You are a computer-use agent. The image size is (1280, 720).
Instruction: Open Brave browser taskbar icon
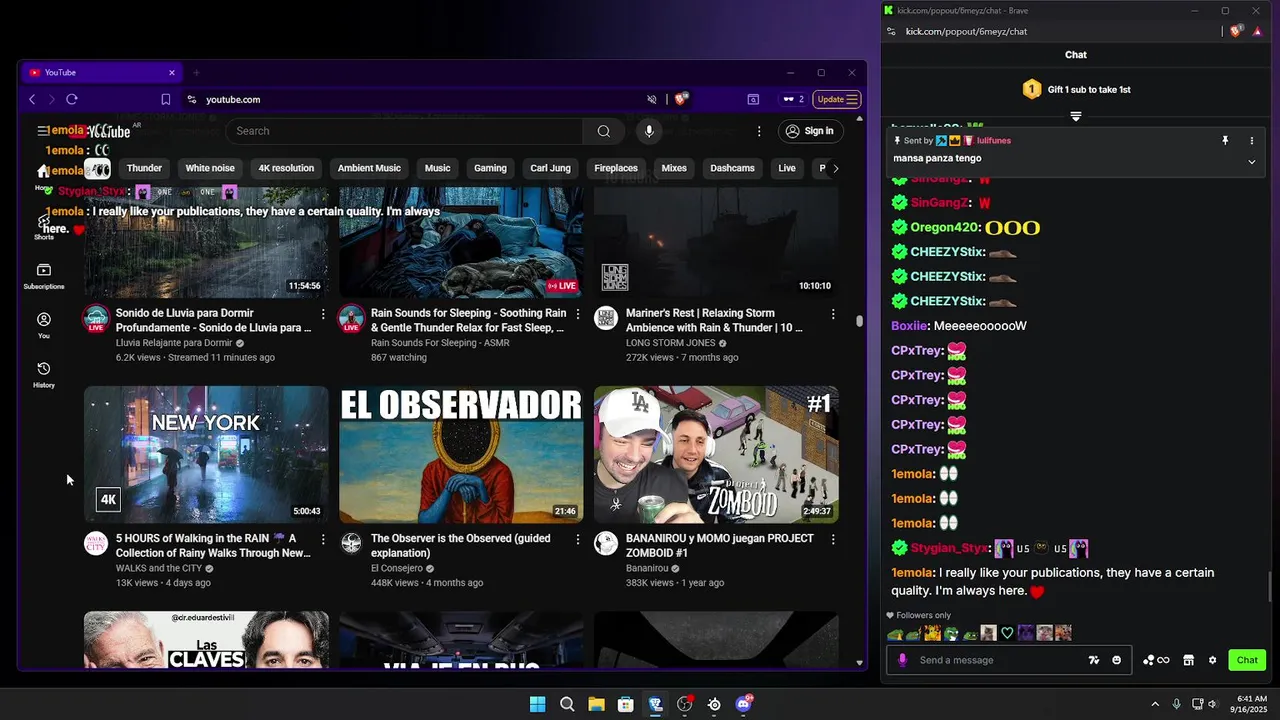click(655, 704)
